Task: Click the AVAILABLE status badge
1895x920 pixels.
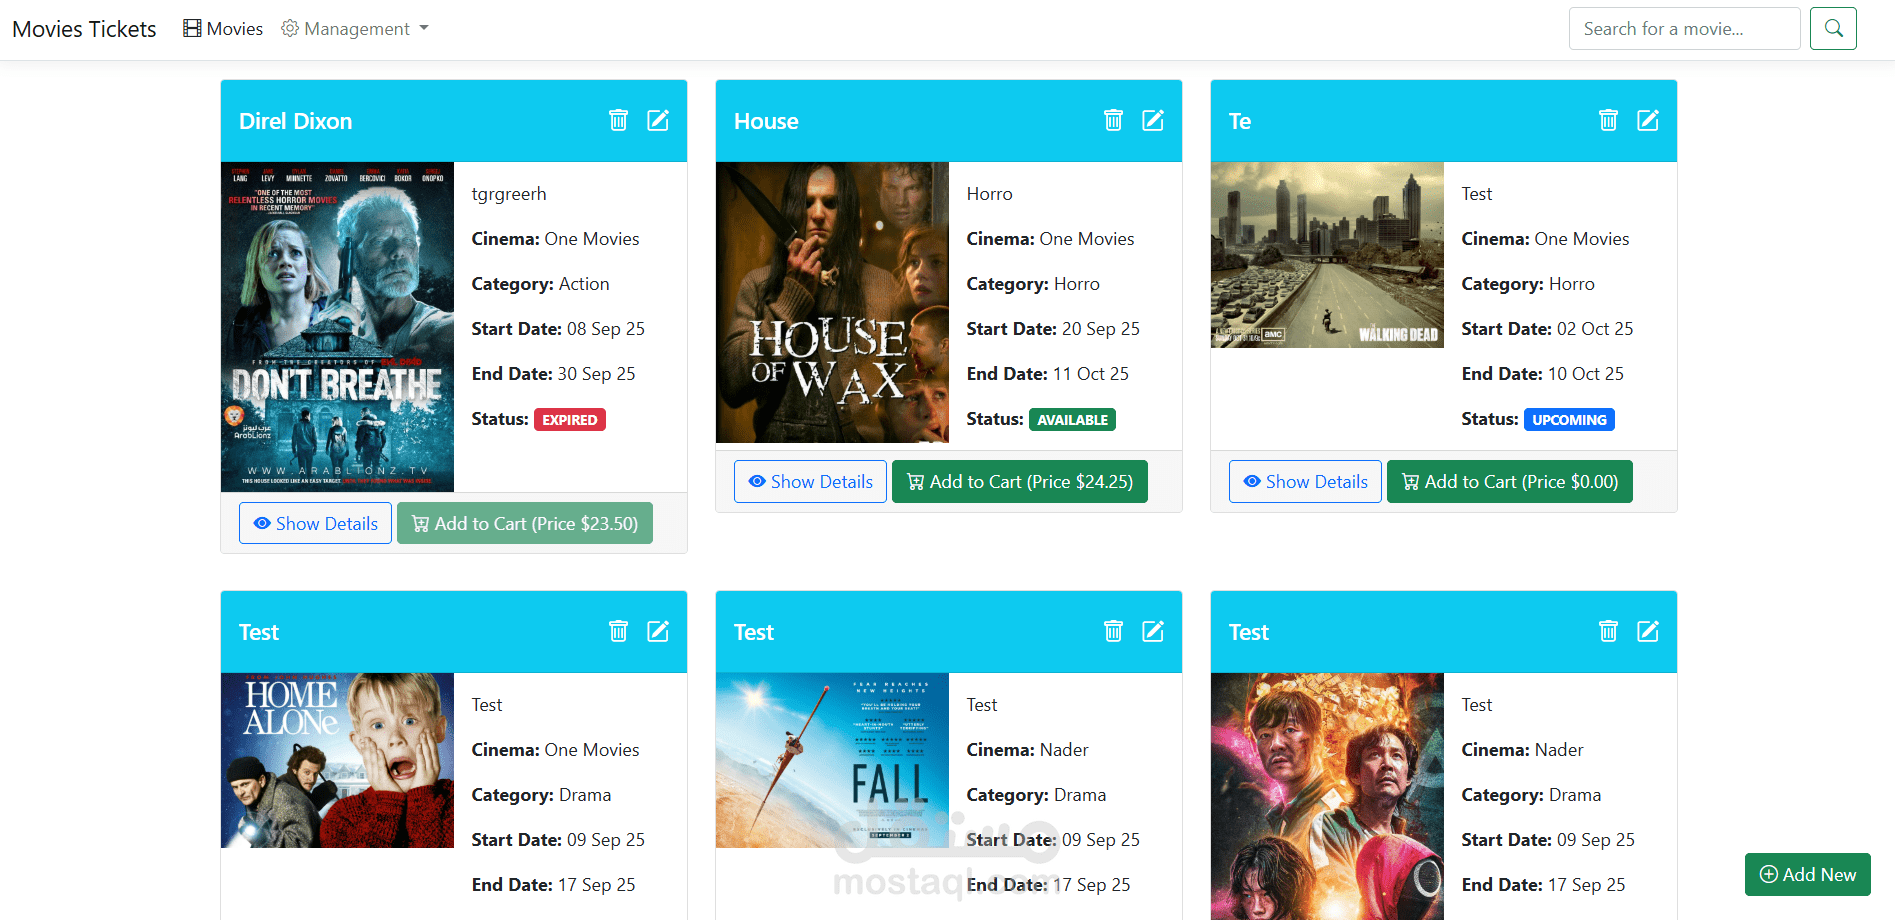Action: [1072, 420]
